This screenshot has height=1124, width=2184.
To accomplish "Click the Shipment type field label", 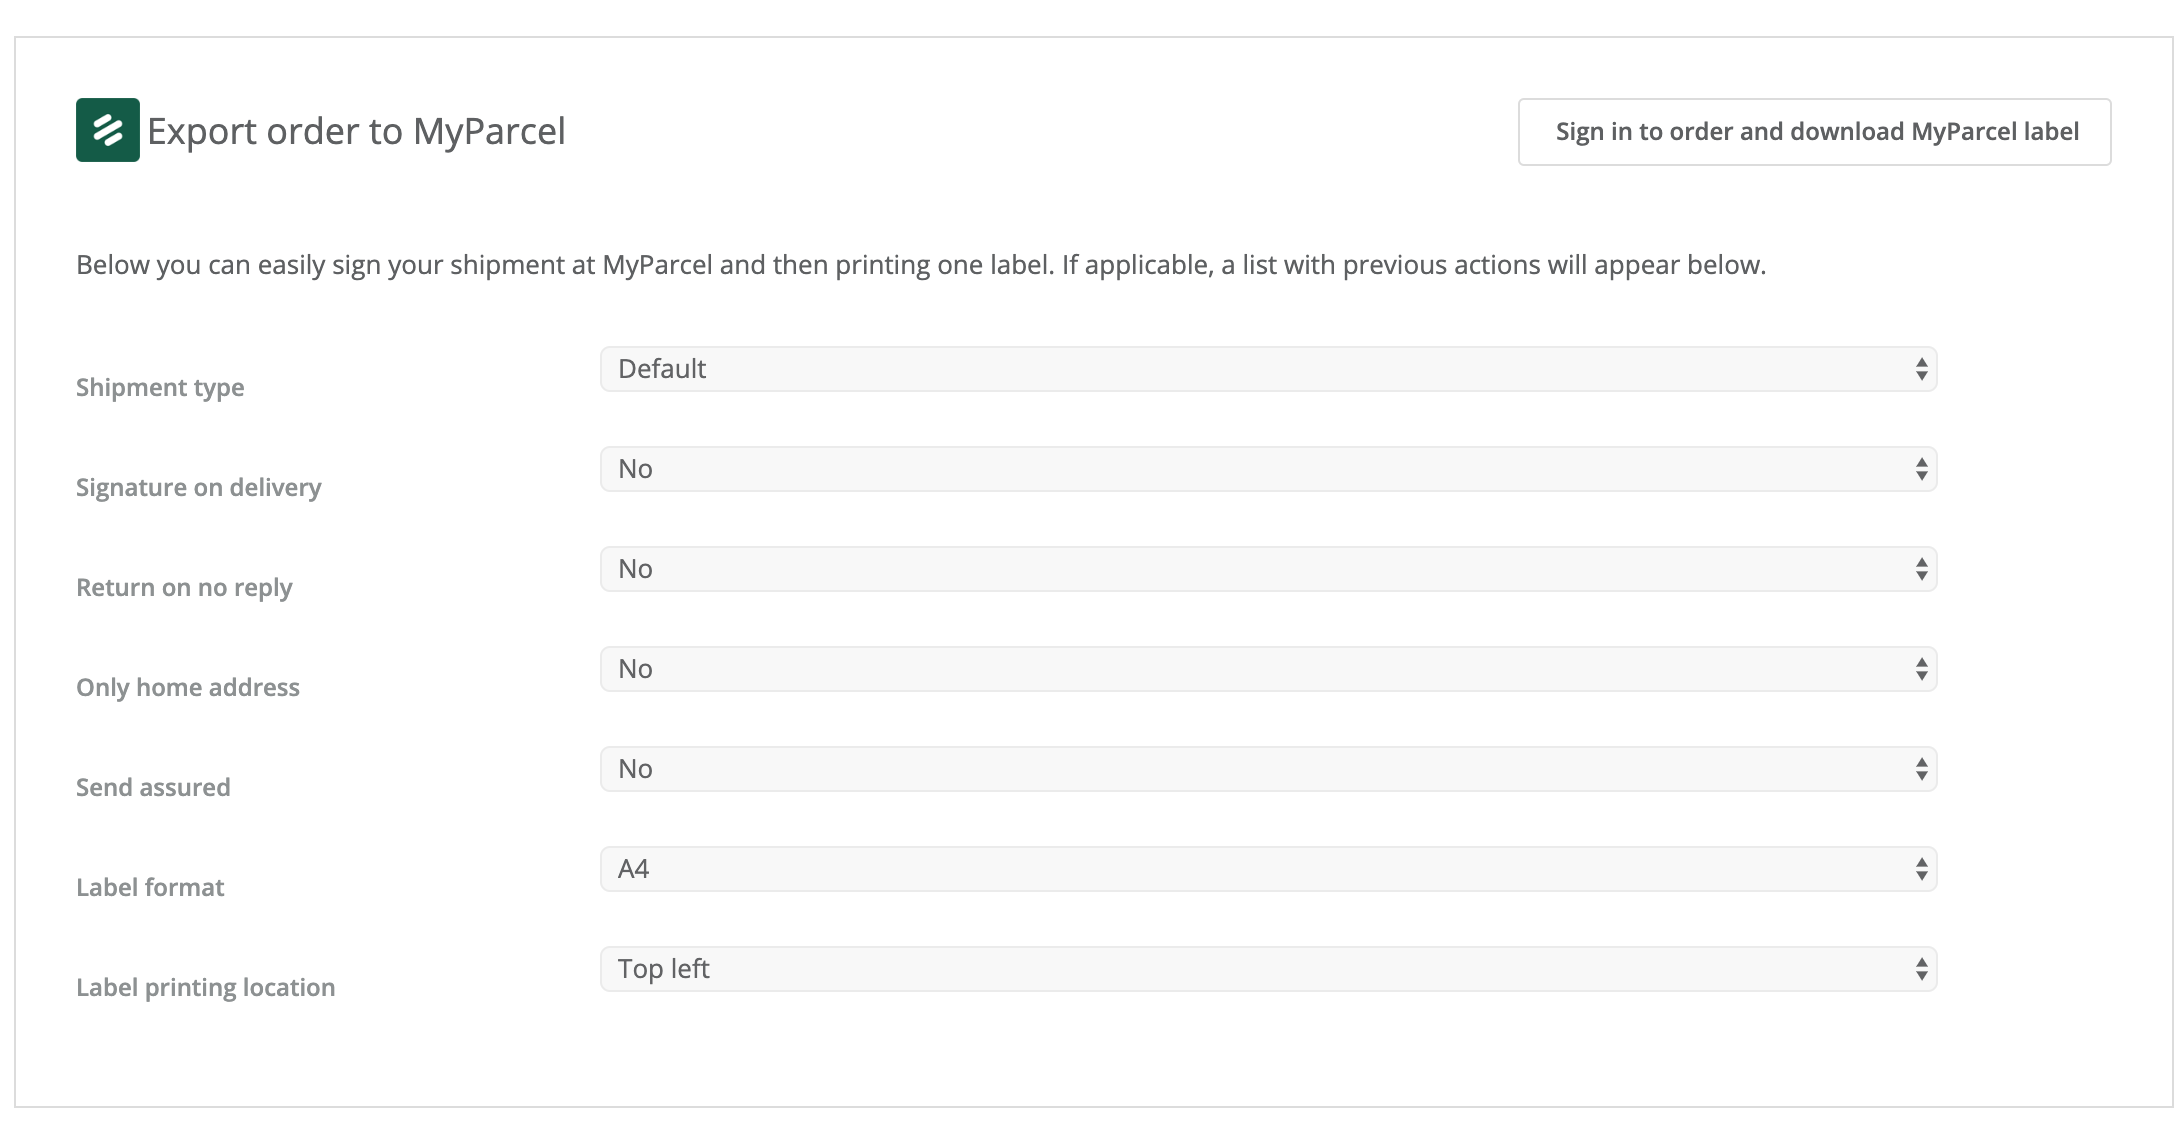I will [160, 387].
